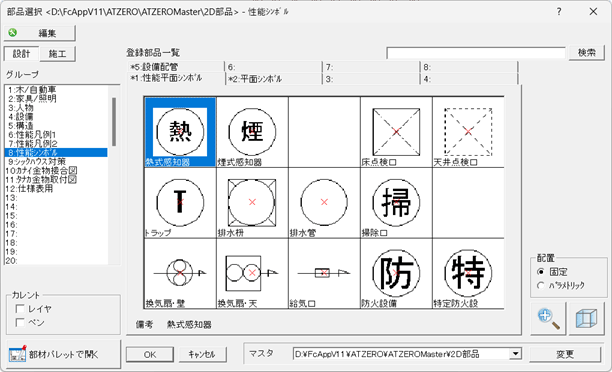Viewport: 612px width, 372px height.
Task: Select empty group 13:
Action: (56, 198)
